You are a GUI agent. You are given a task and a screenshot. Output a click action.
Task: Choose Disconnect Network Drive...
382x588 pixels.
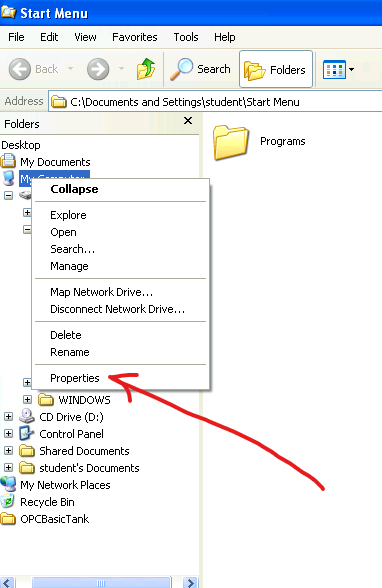point(121,309)
